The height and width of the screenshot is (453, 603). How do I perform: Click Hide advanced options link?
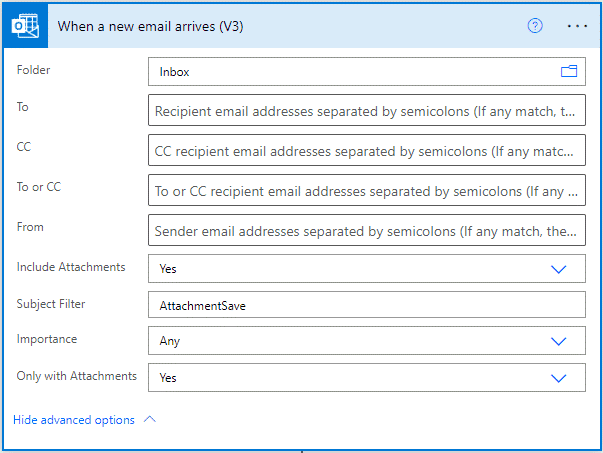[74, 420]
